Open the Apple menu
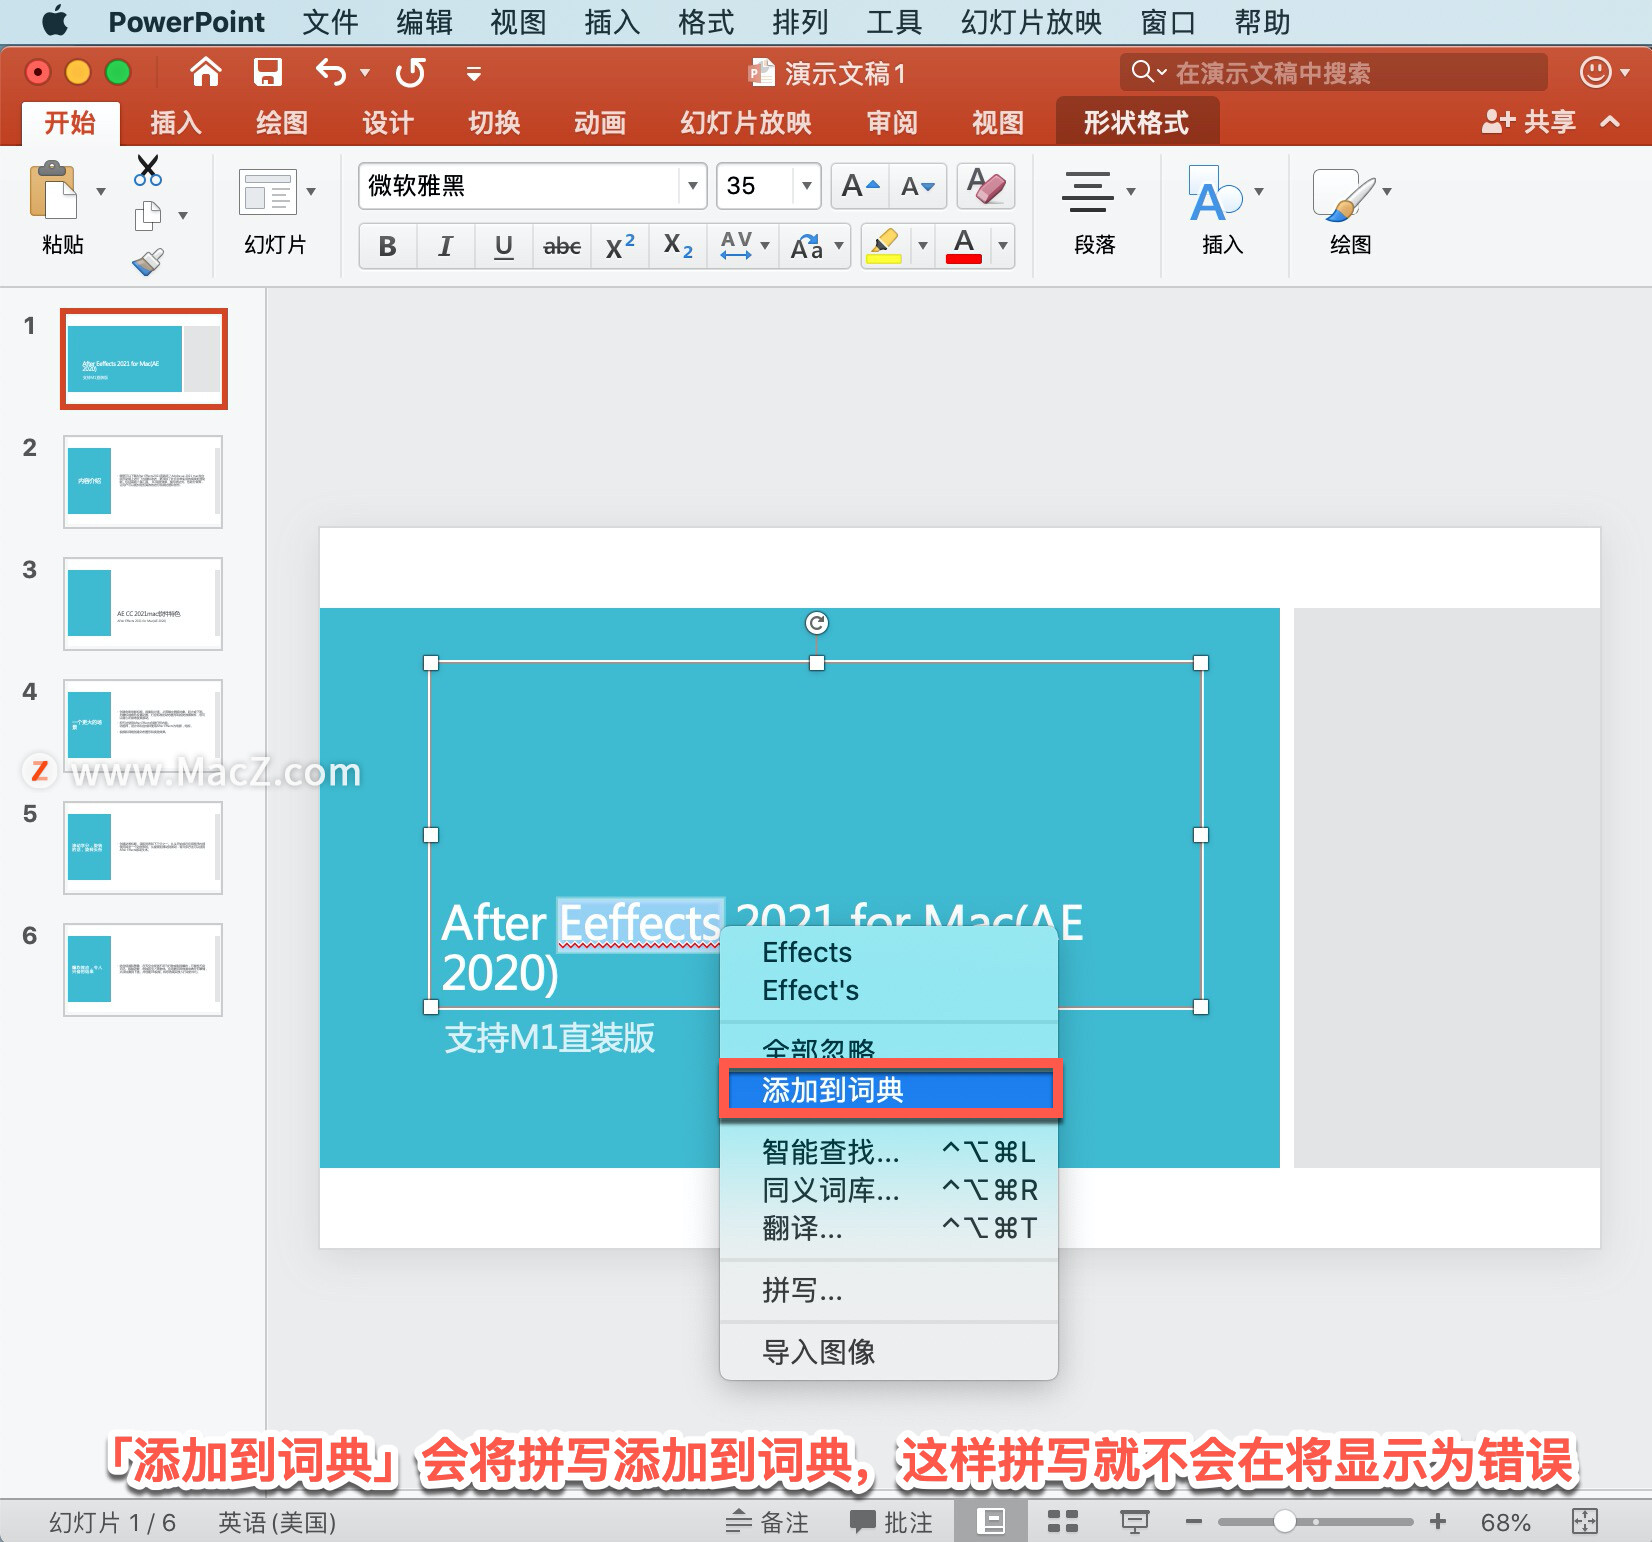 55,21
